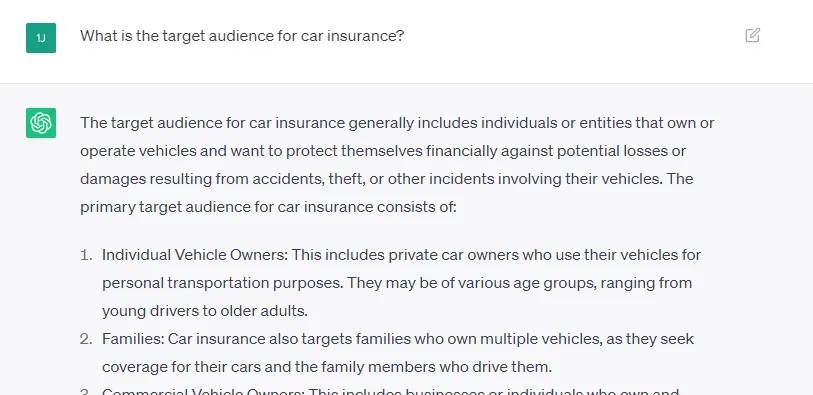Click the line starting 'damages resulting from accidents'
This screenshot has width=813, height=395.
(x=386, y=179)
